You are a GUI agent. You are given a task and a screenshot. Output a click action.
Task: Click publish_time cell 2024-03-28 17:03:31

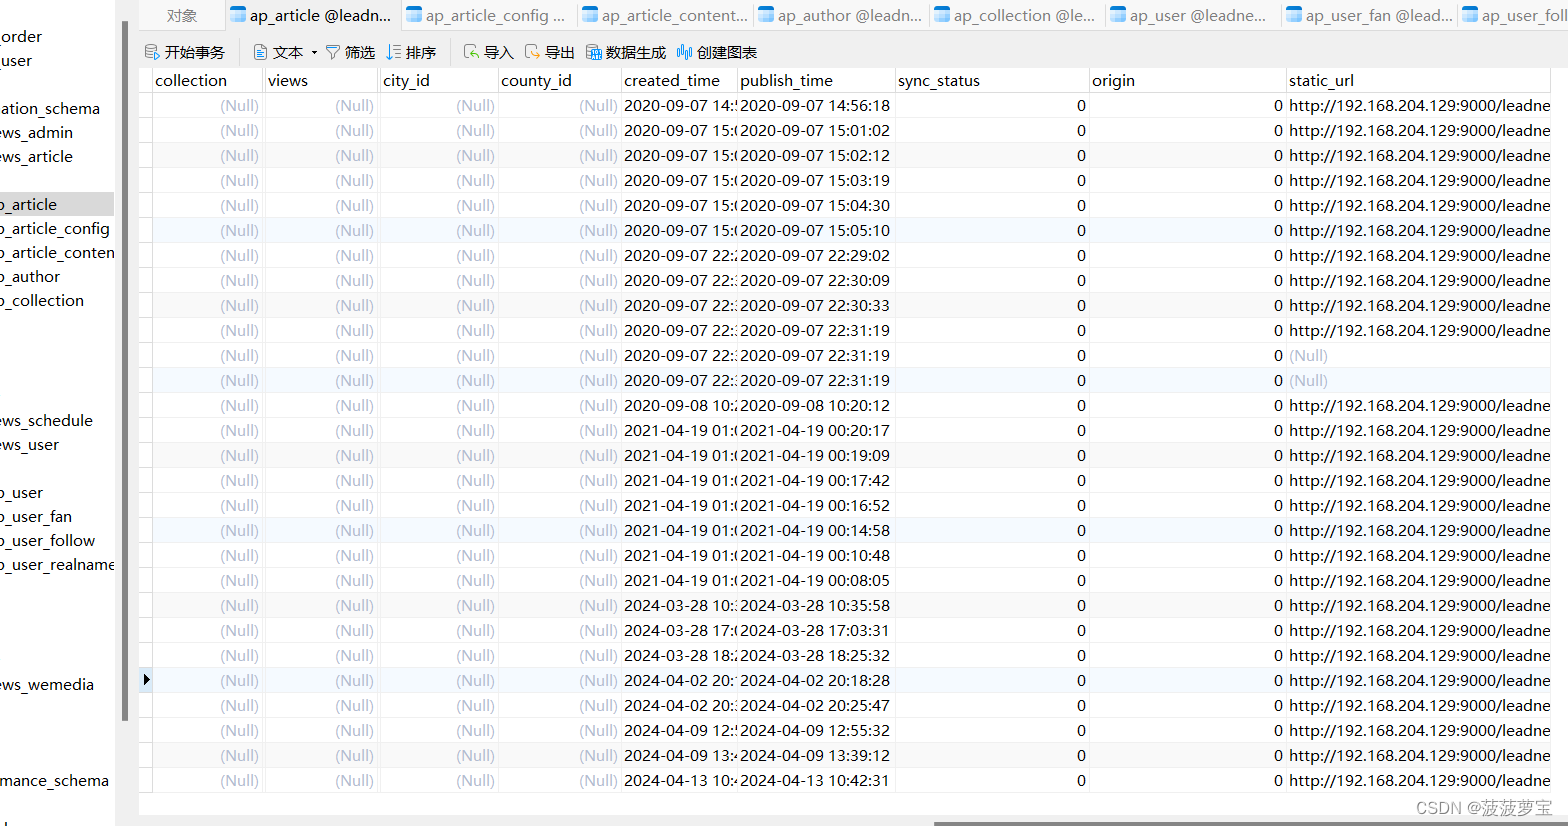pos(816,630)
